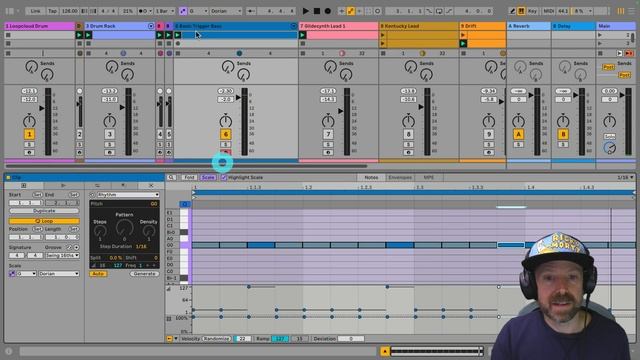The image size is (640, 360).
Task: Click the Link button
Action: (x=36, y=11)
